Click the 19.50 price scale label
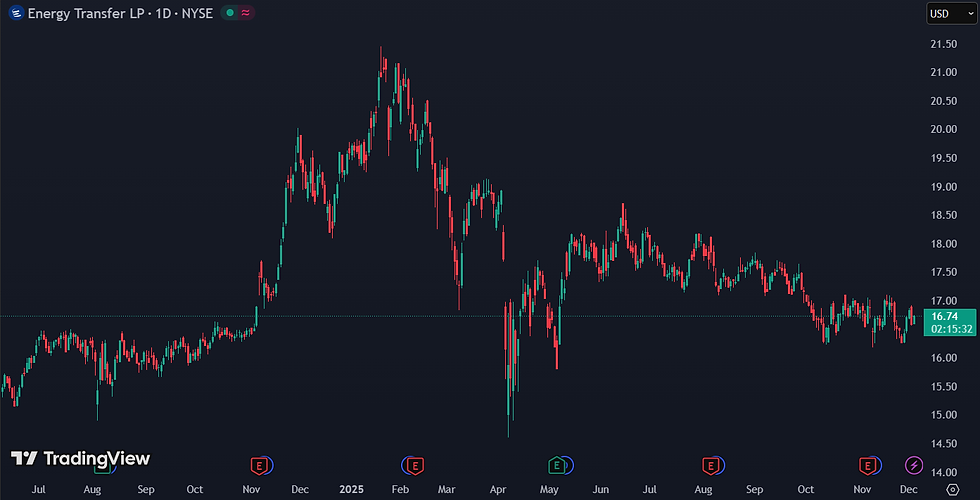The width and height of the screenshot is (980, 500). (943, 158)
